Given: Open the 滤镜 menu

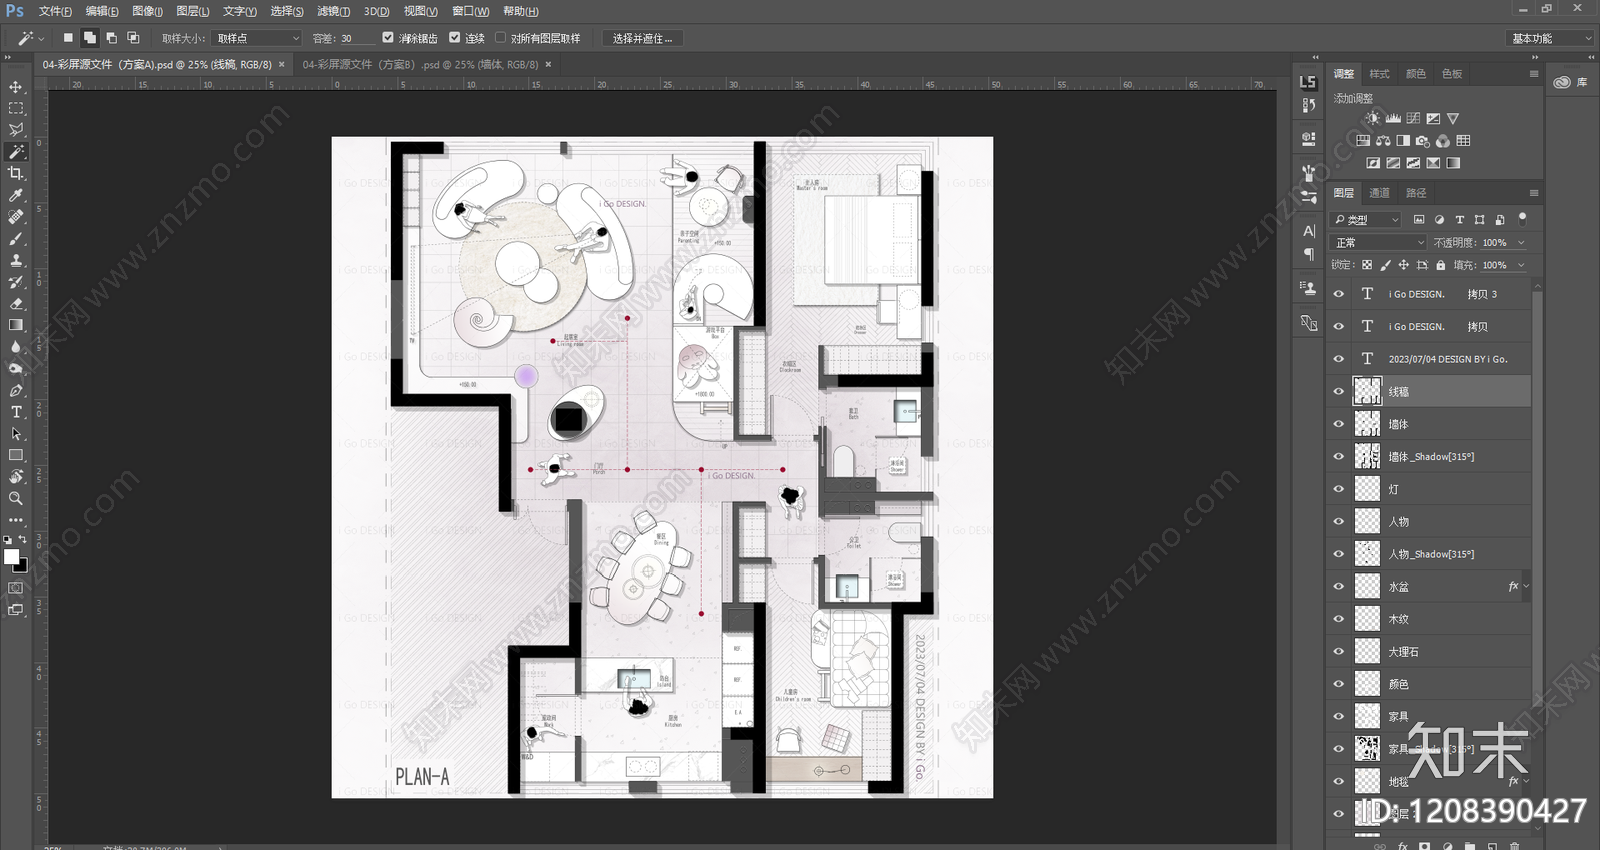Looking at the screenshot, I should point(333,11).
